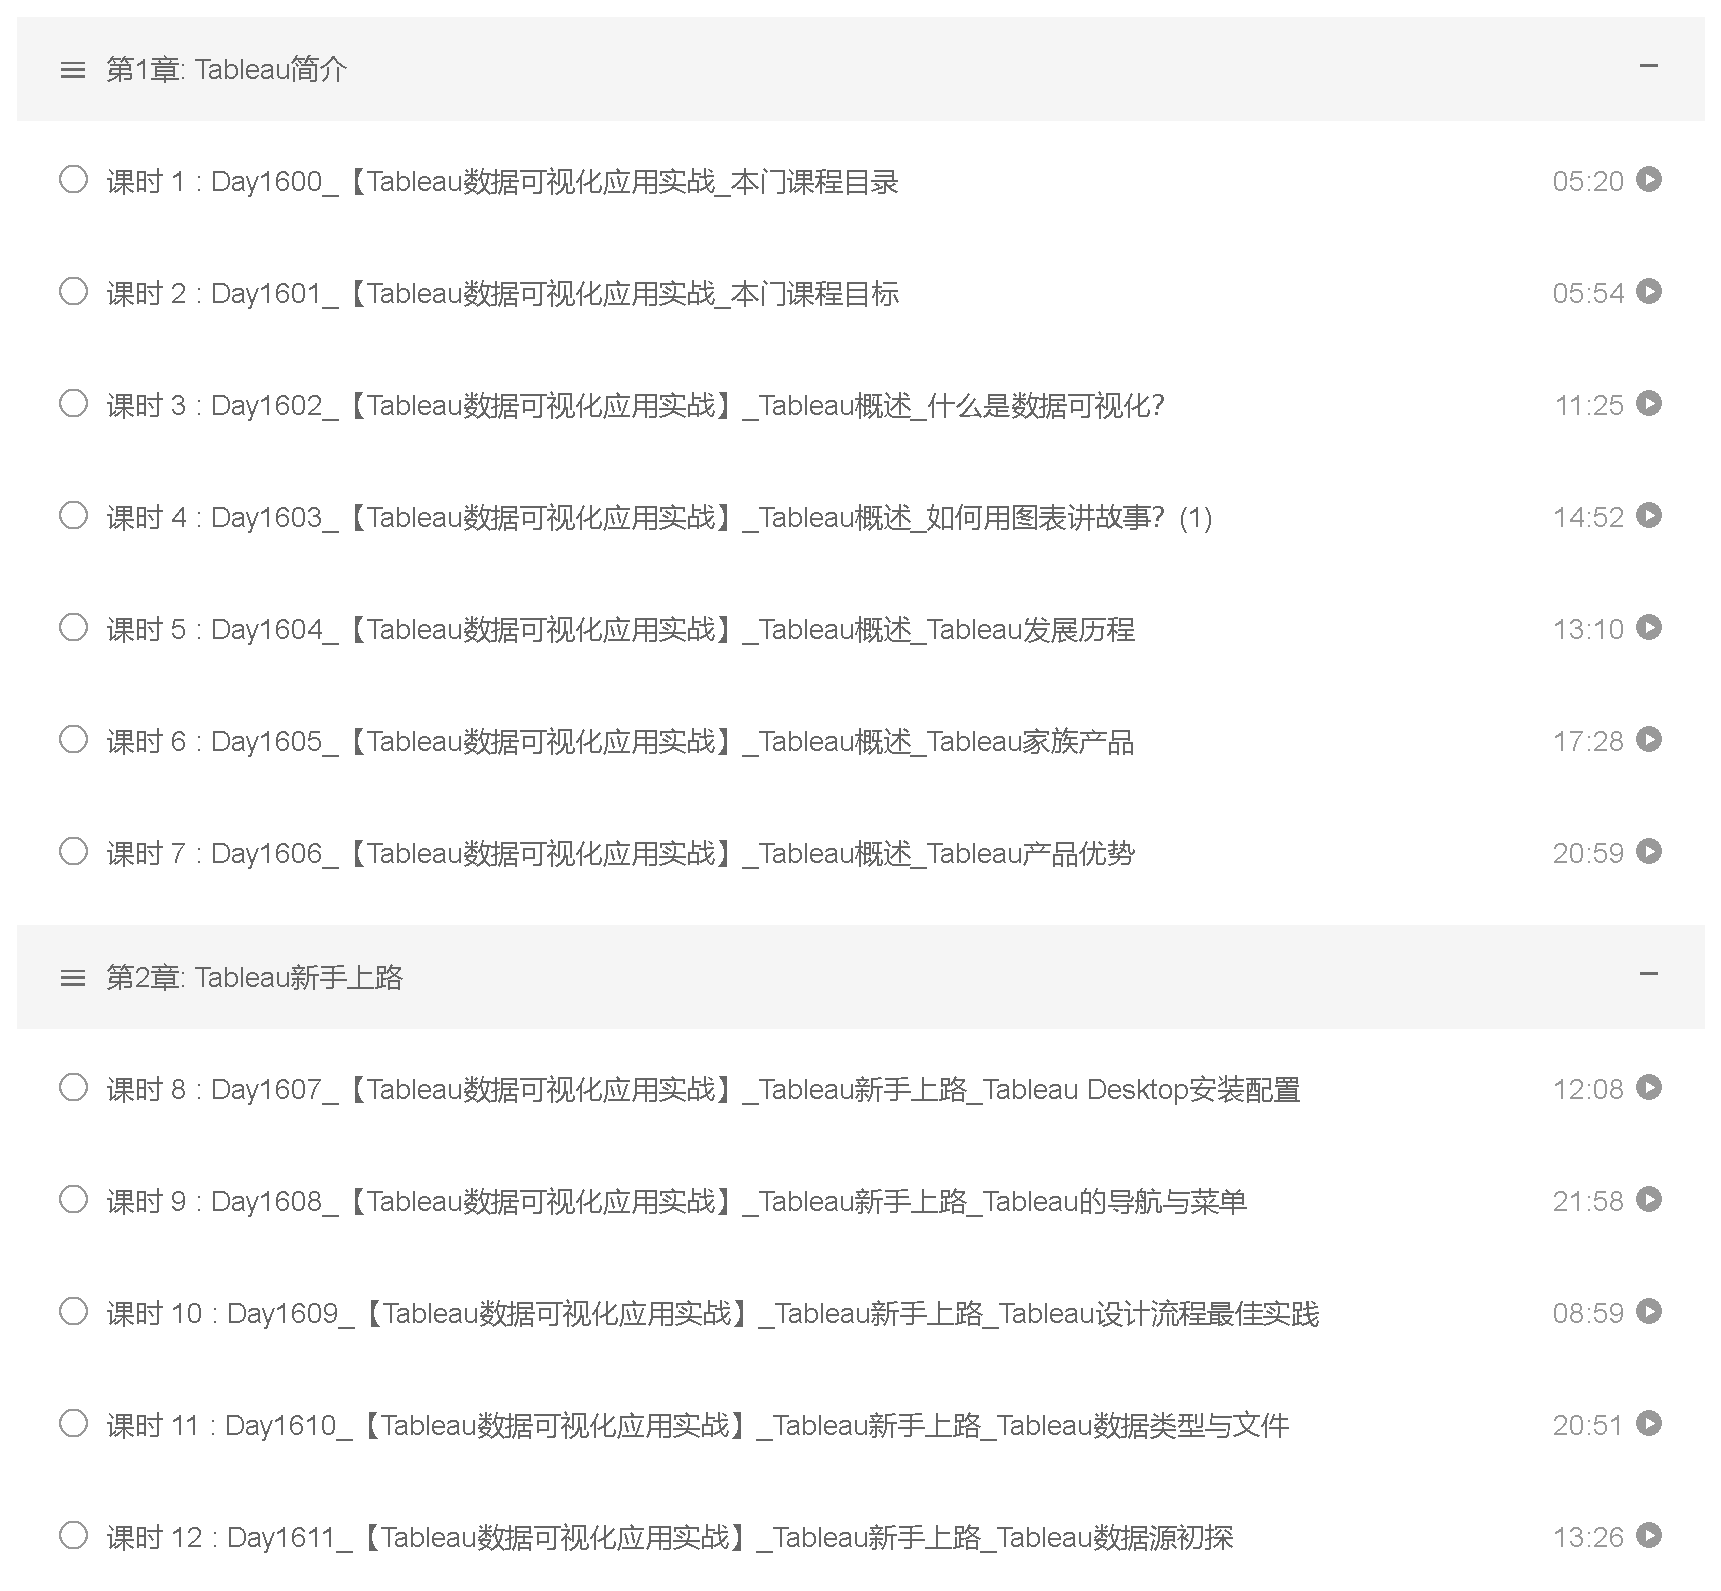Click the 14:52 duration text

(x=1588, y=517)
